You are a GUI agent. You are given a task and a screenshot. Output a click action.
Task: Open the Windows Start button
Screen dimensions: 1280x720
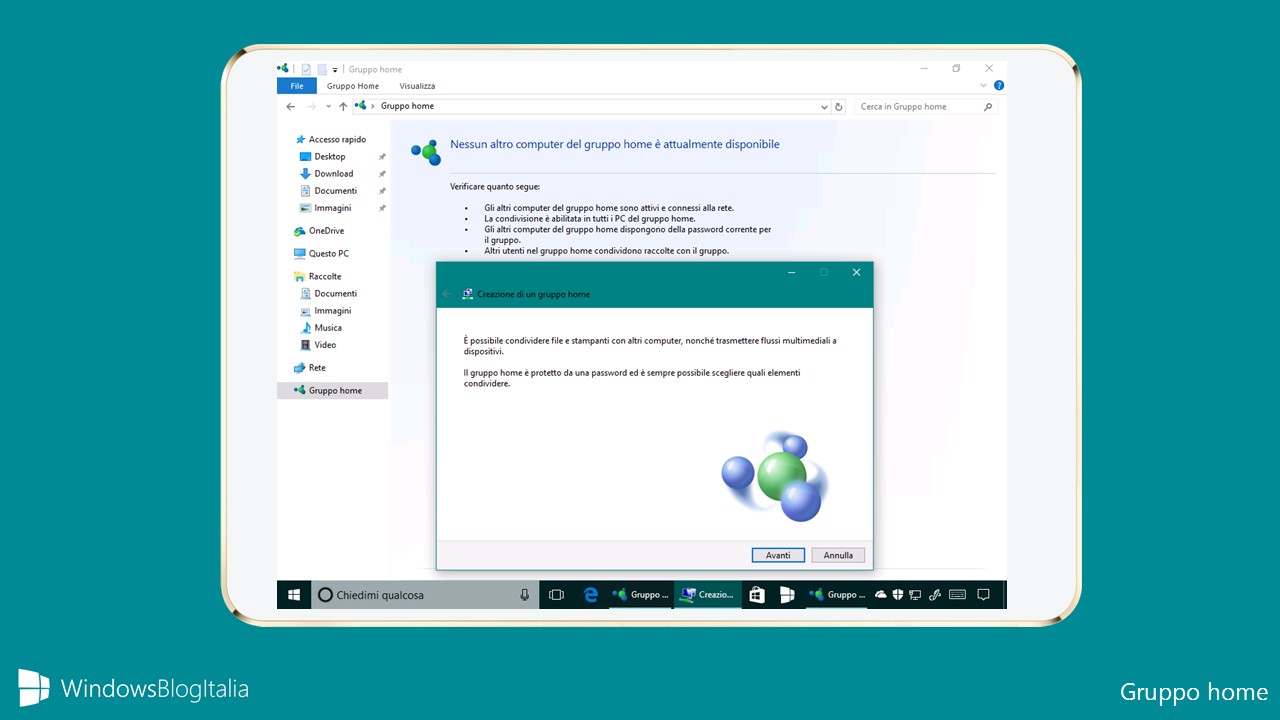pyautogui.click(x=294, y=594)
